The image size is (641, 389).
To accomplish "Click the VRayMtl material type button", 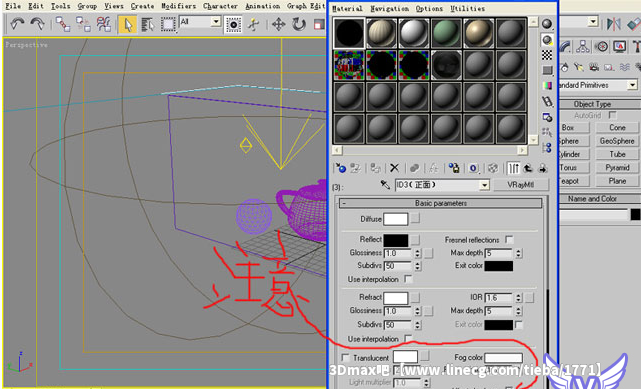I will point(521,185).
